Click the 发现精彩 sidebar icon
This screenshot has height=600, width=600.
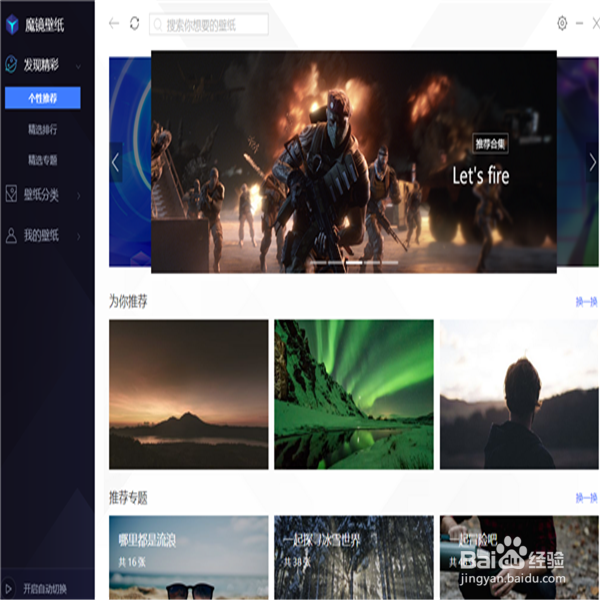click(11, 64)
